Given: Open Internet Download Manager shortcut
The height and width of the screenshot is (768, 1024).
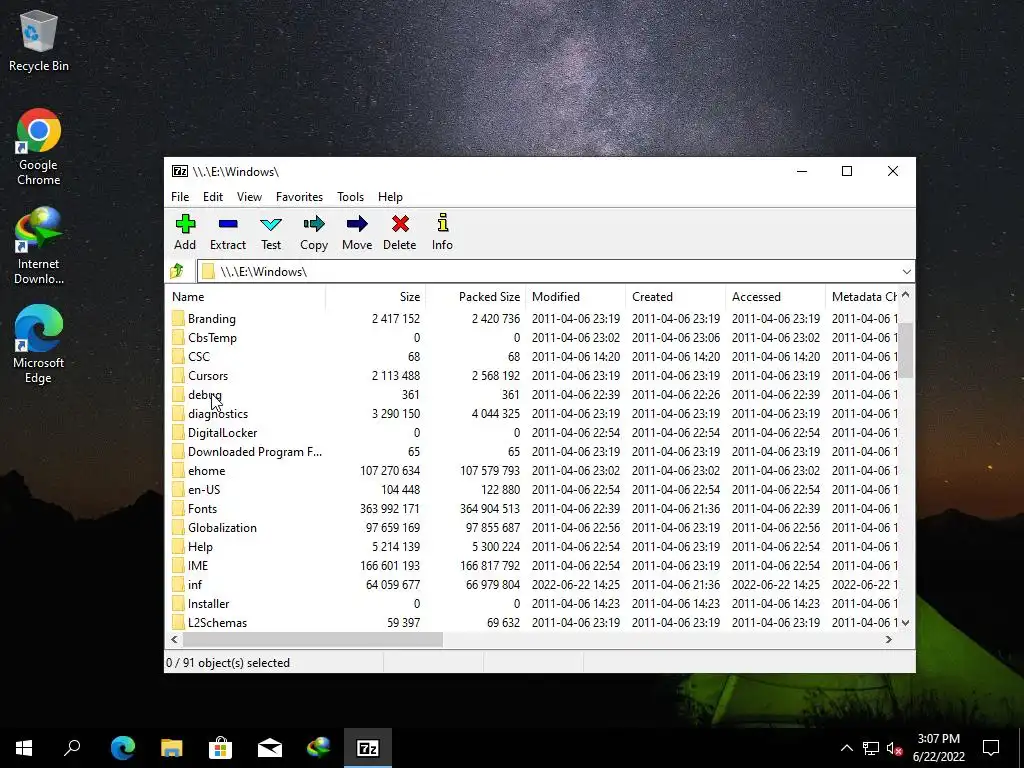Looking at the screenshot, I should click(39, 246).
